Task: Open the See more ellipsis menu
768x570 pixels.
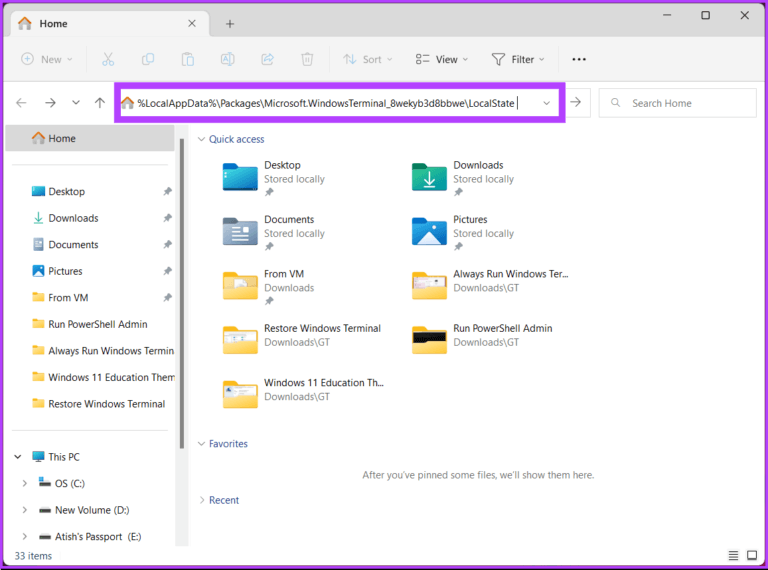Action: [x=579, y=59]
